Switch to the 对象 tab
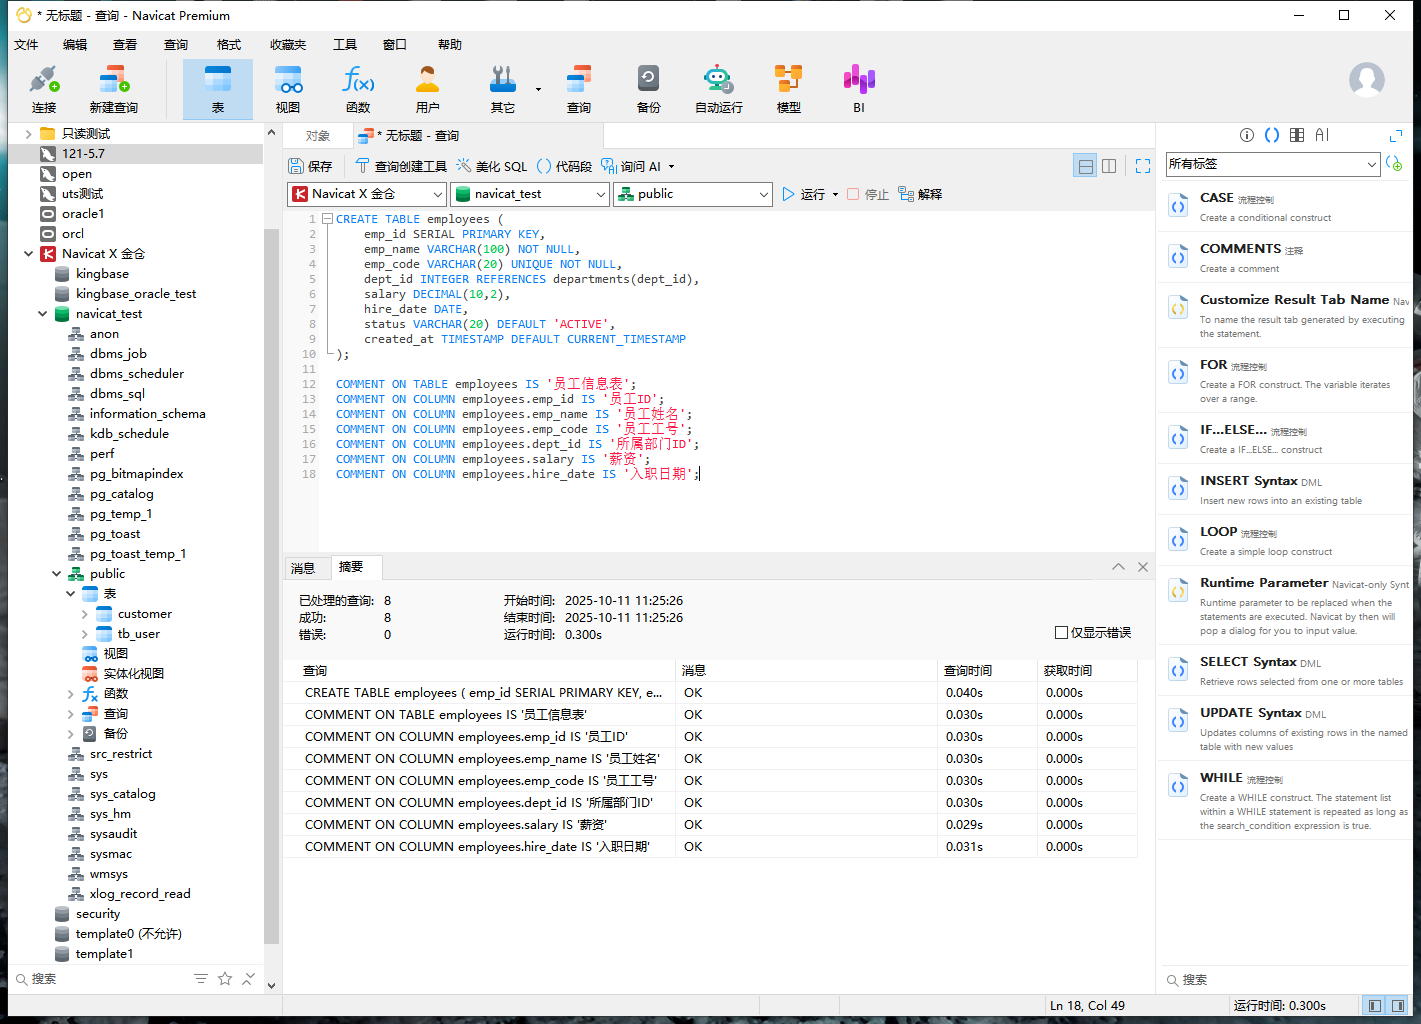This screenshot has height=1024, width=1421. (x=318, y=136)
